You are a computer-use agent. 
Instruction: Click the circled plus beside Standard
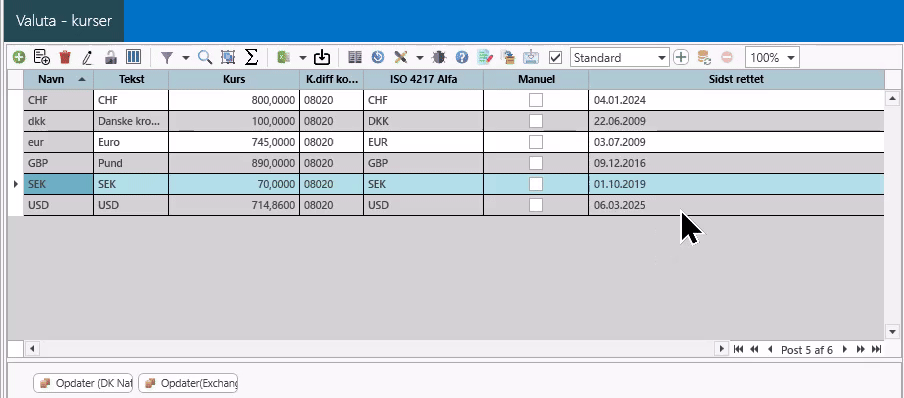[681, 57]
